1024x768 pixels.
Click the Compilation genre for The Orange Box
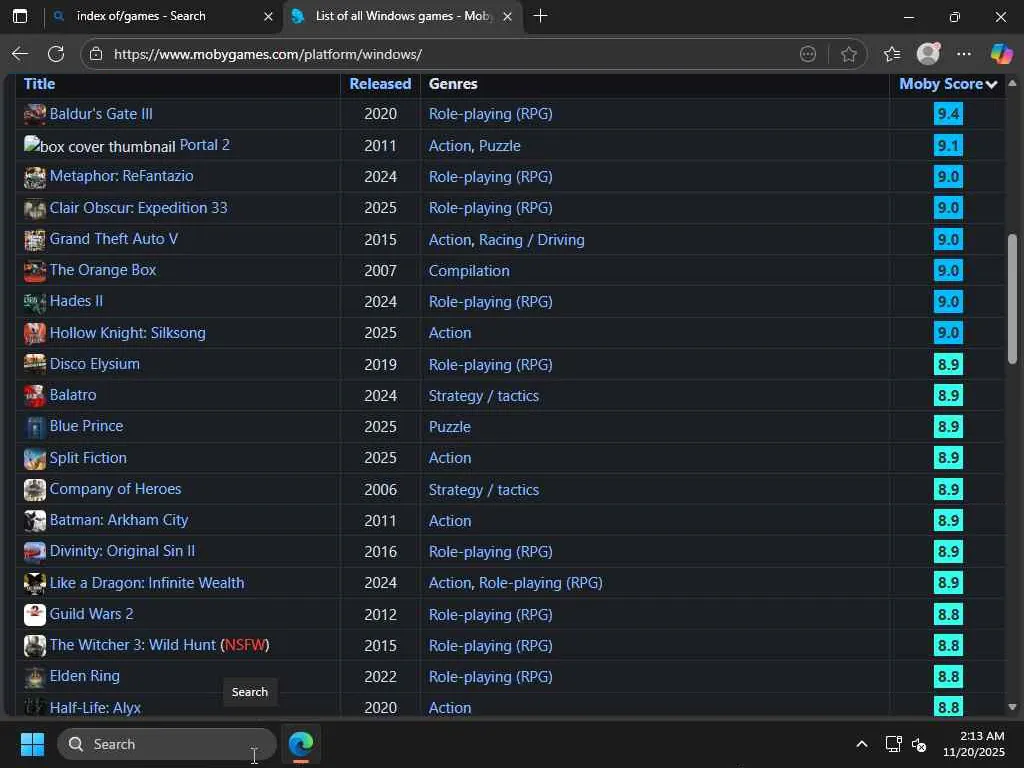(469, 270)
